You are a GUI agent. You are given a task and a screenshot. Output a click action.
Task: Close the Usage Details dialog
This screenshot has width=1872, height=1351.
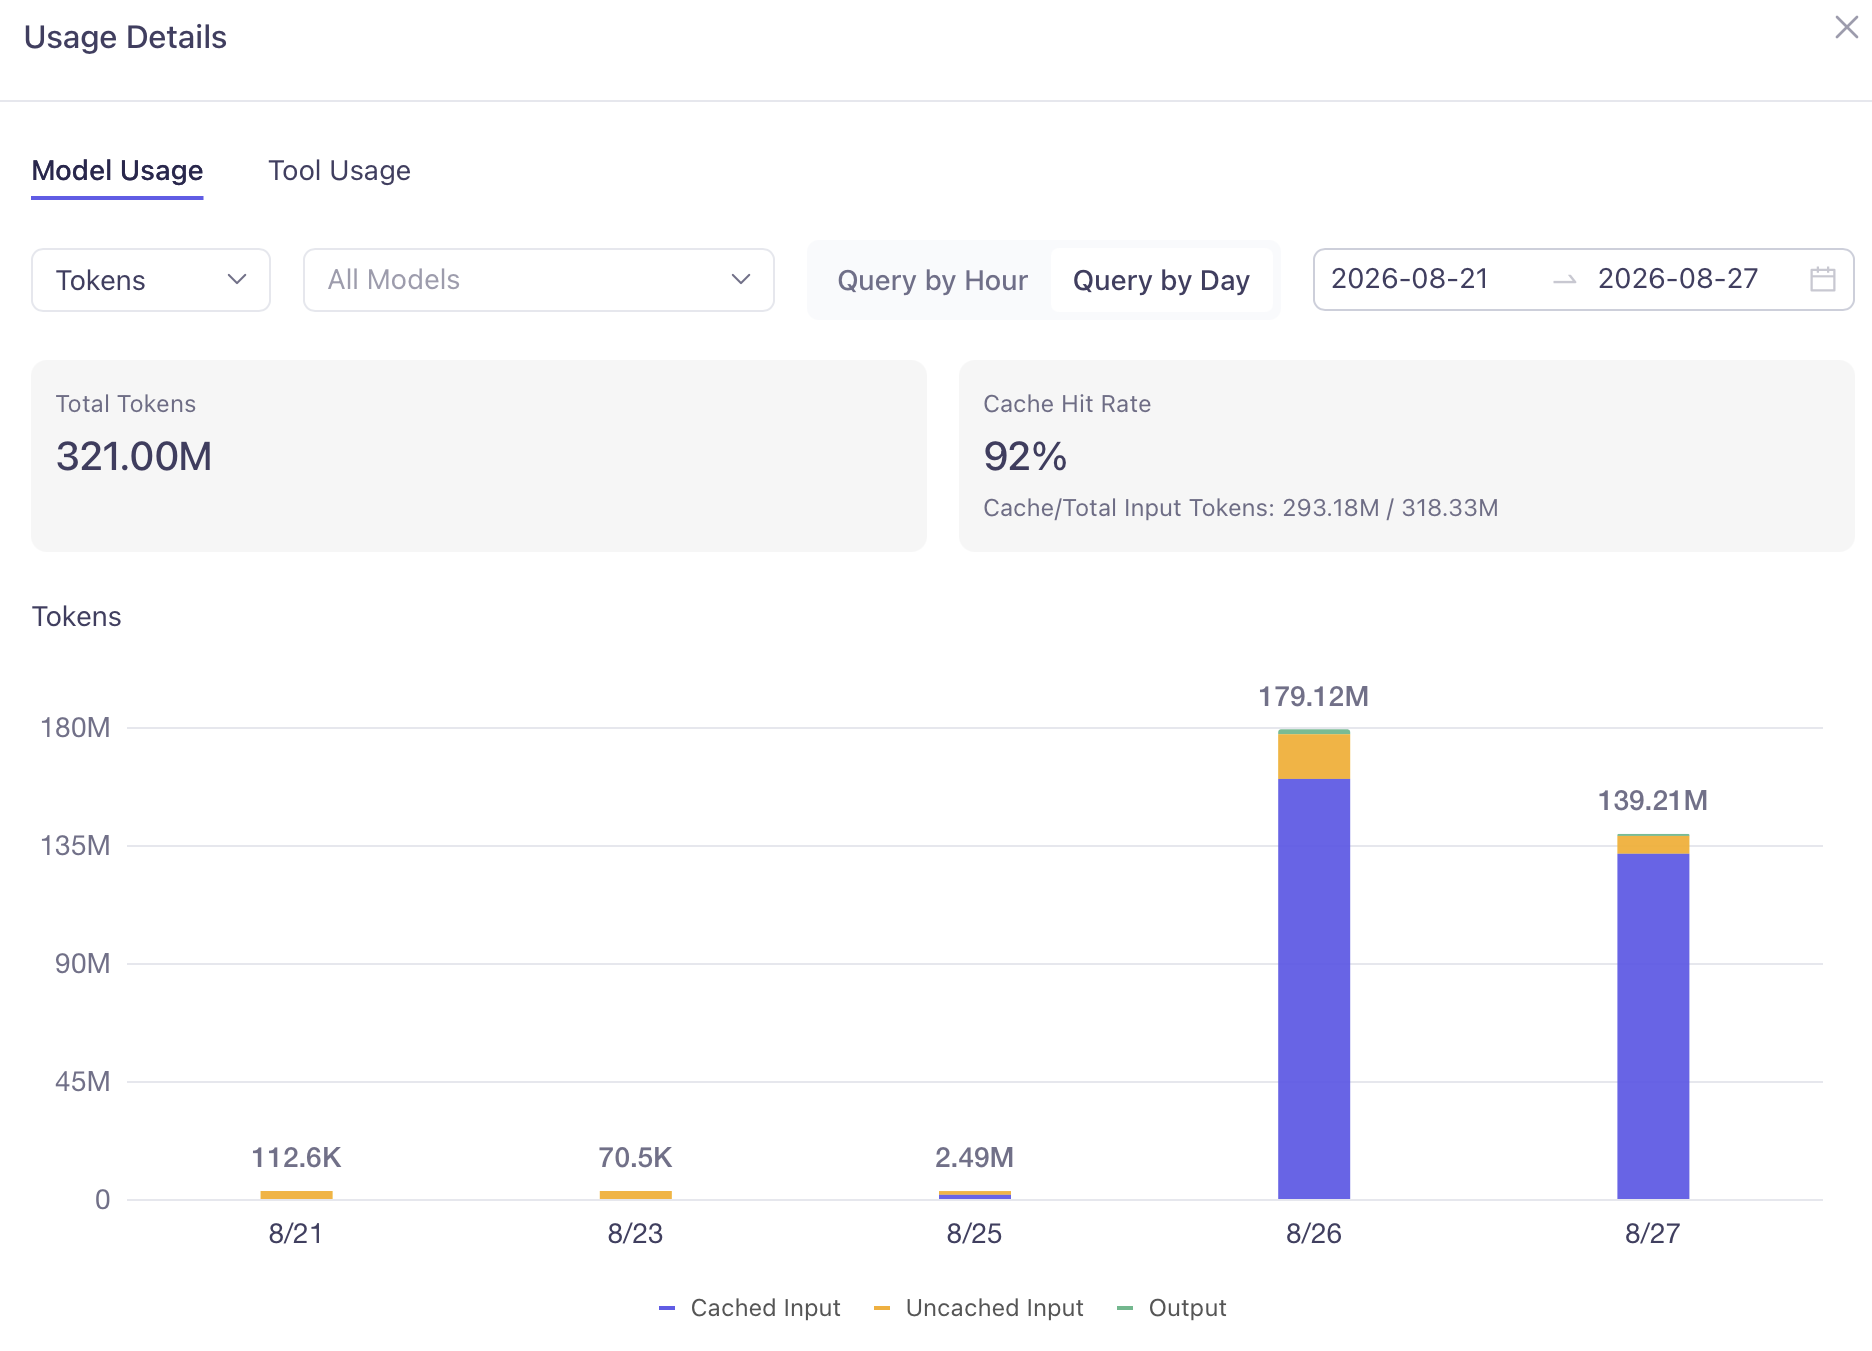[x=1846, y=27]
